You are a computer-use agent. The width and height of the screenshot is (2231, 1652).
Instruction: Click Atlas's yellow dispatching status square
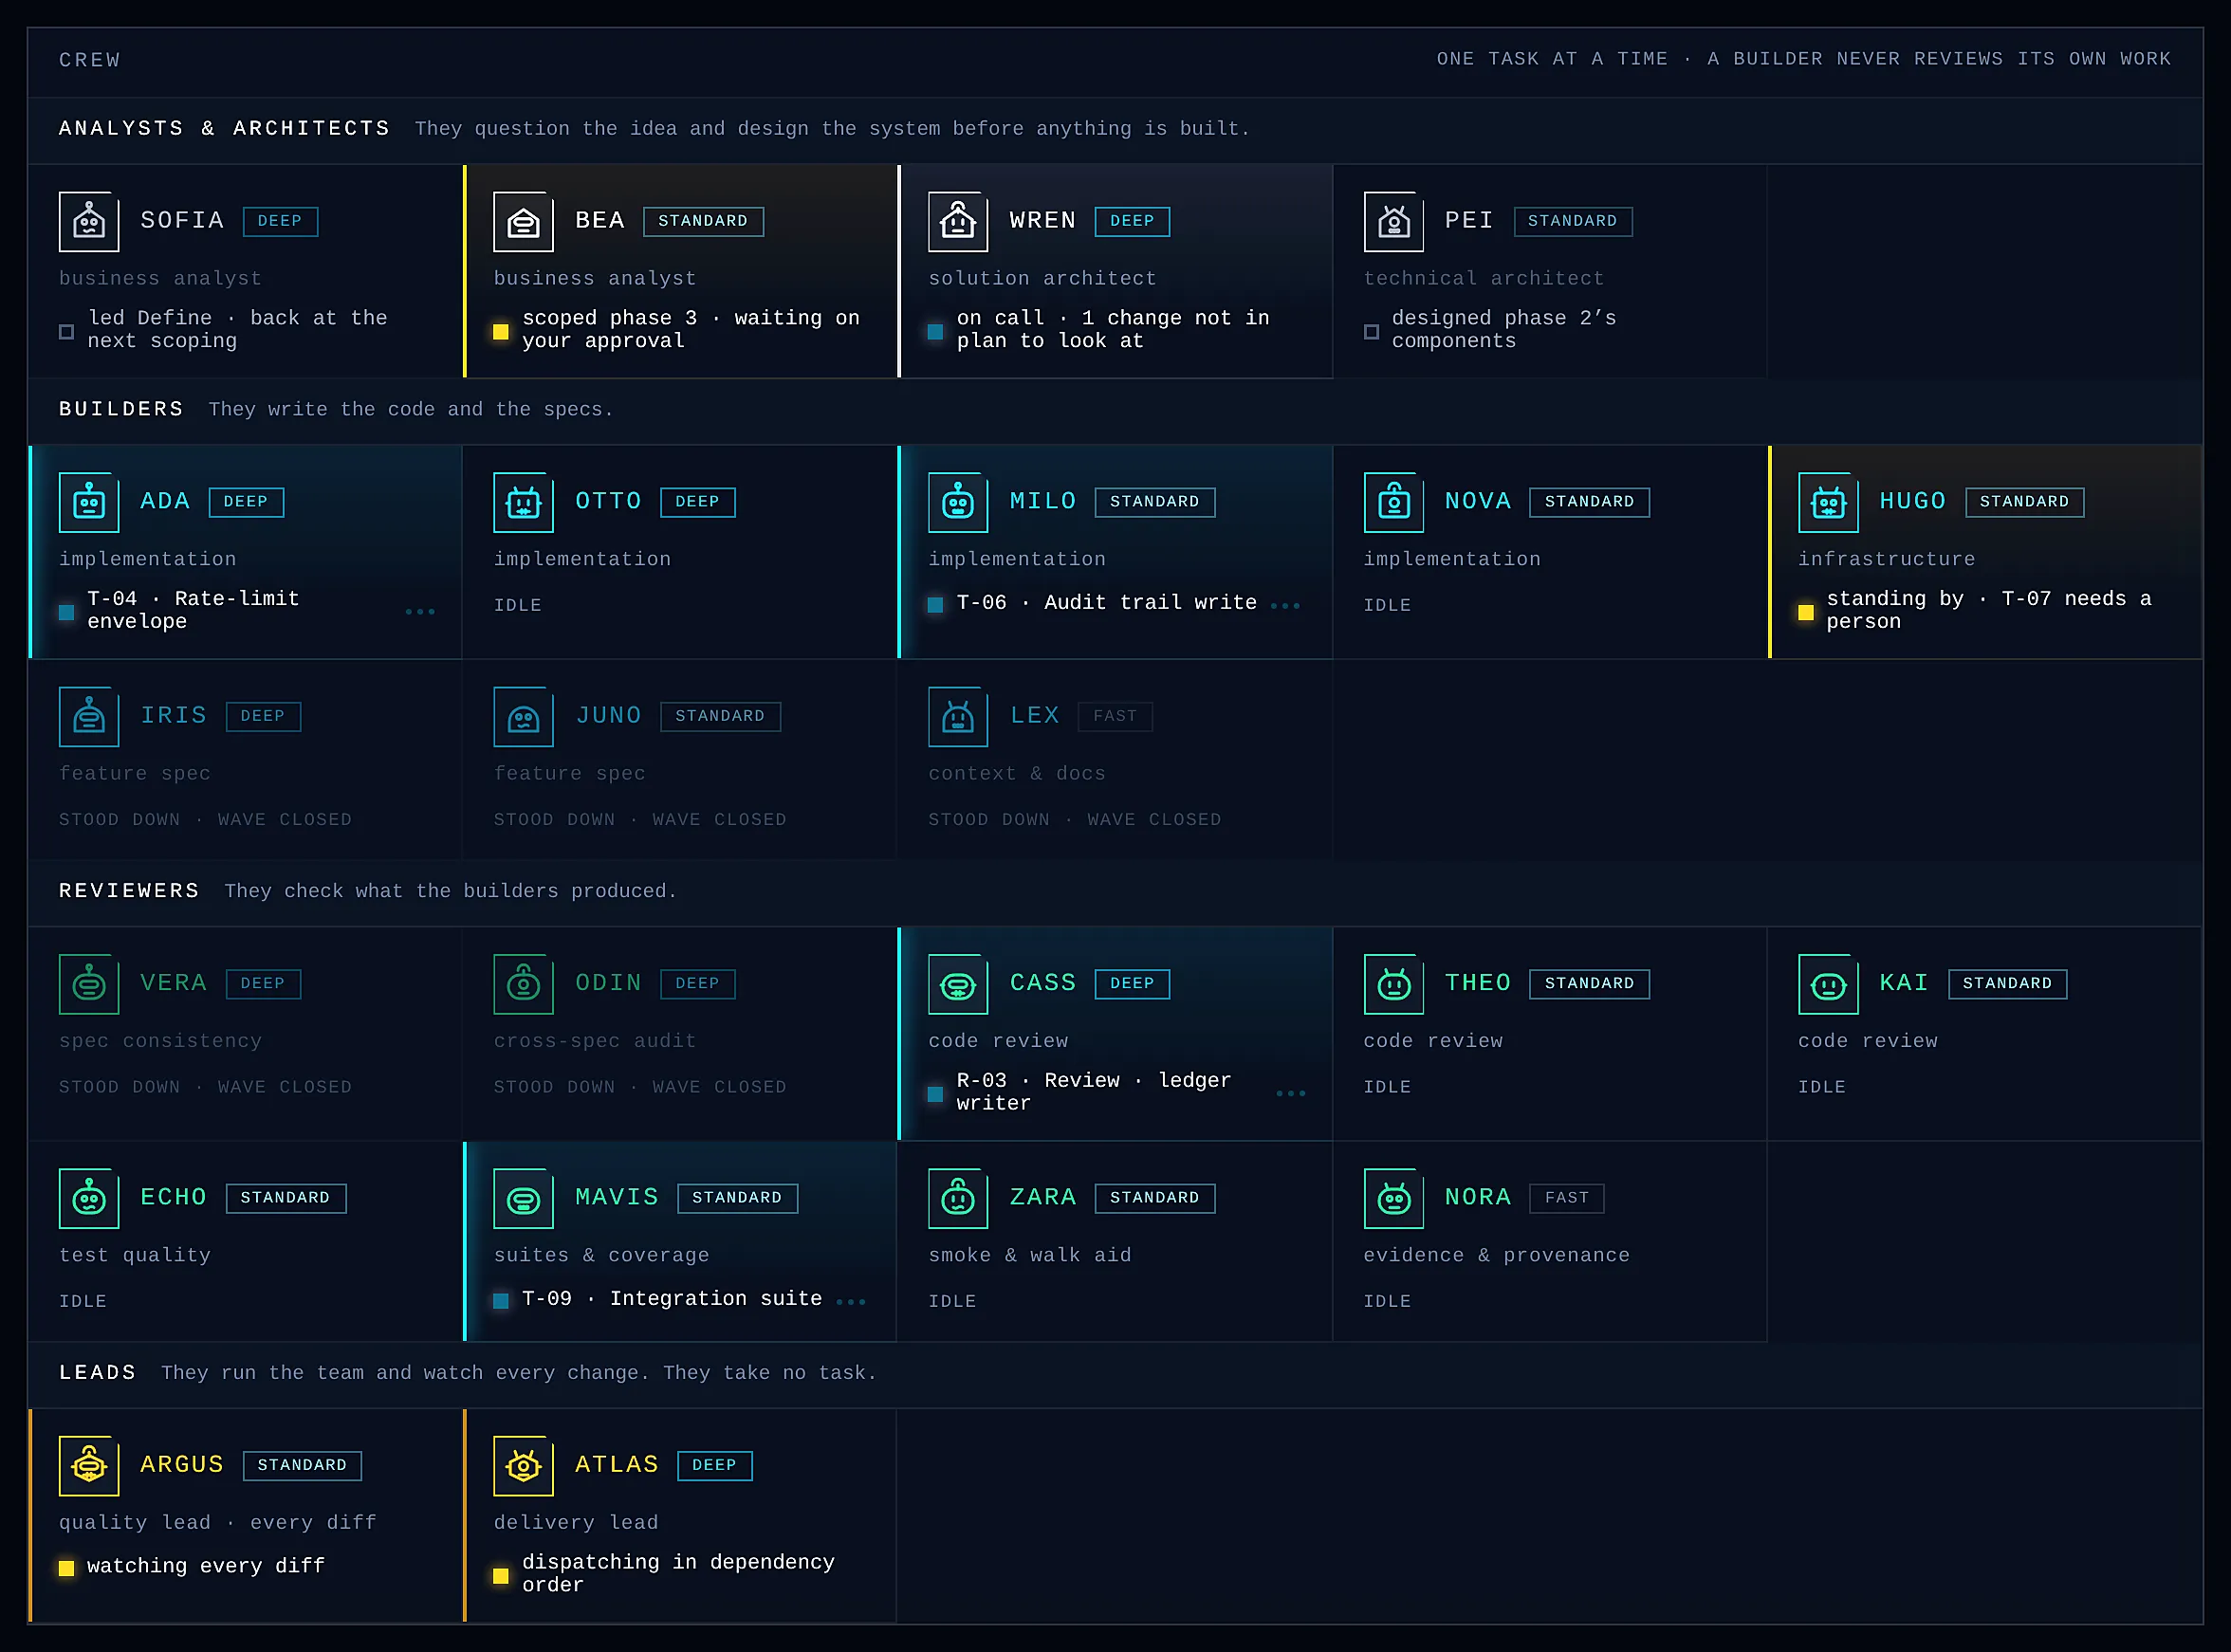click(501, 1576)
